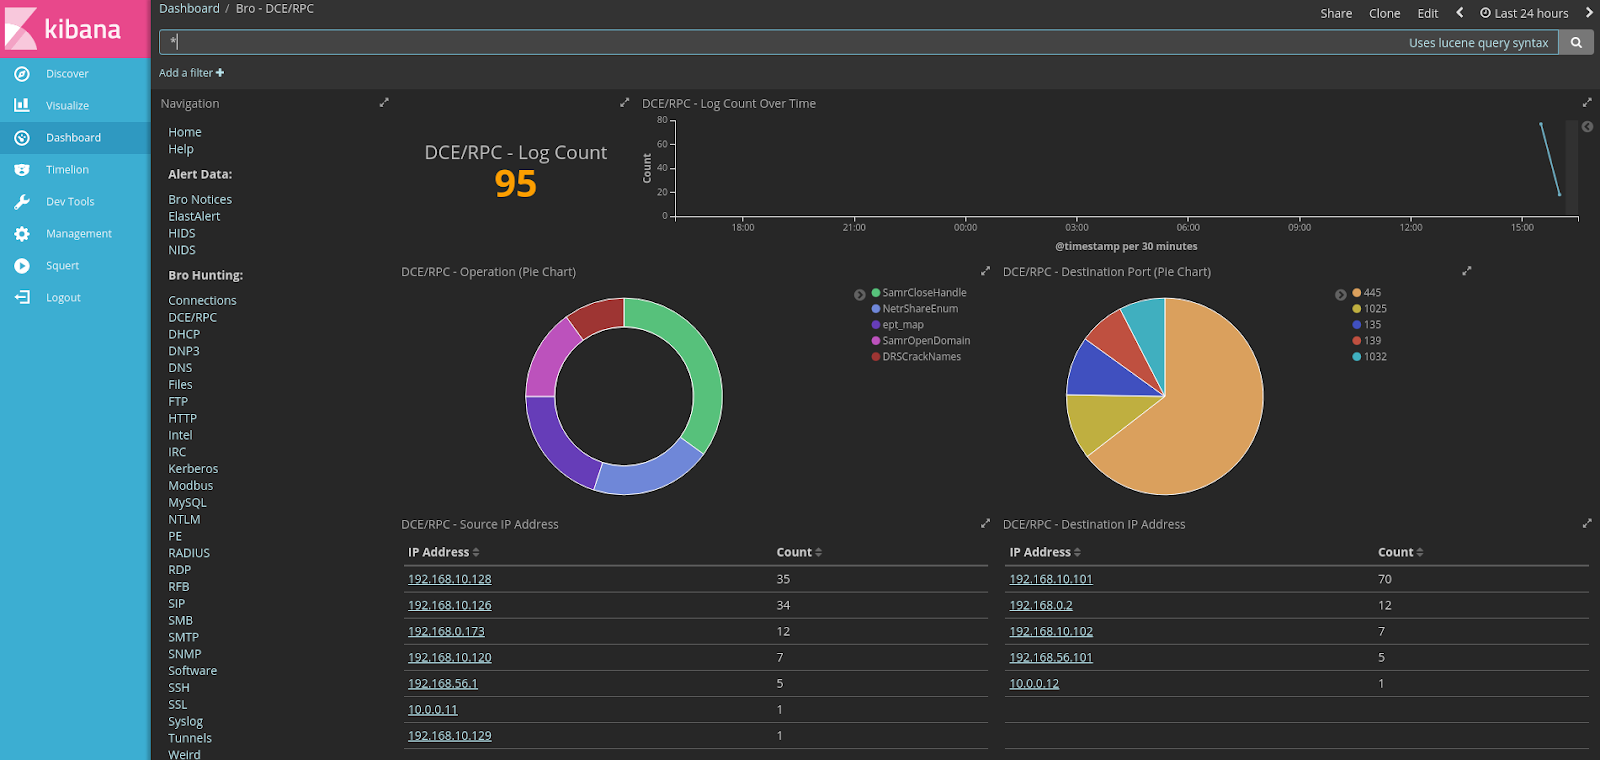
Task: Click inside the Lucene query search field
Action: [780, 42]
